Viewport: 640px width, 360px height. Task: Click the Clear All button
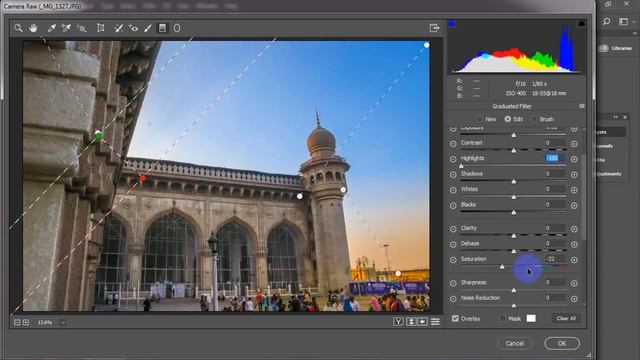pos(566,318)
